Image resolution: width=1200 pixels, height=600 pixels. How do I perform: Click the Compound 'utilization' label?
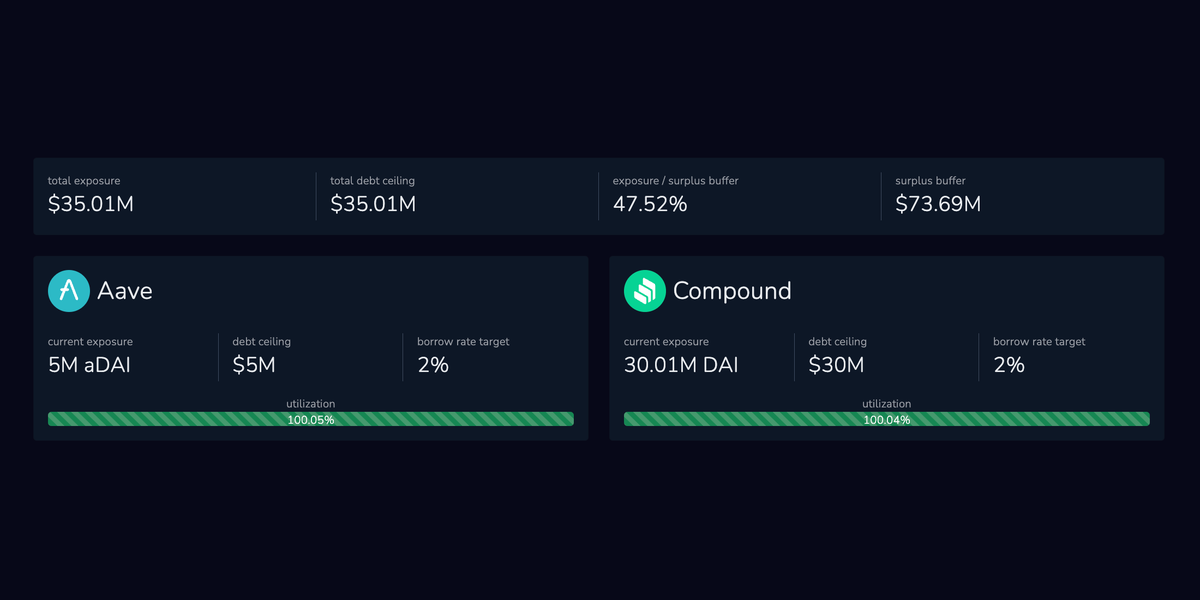(x=887, y=404)
